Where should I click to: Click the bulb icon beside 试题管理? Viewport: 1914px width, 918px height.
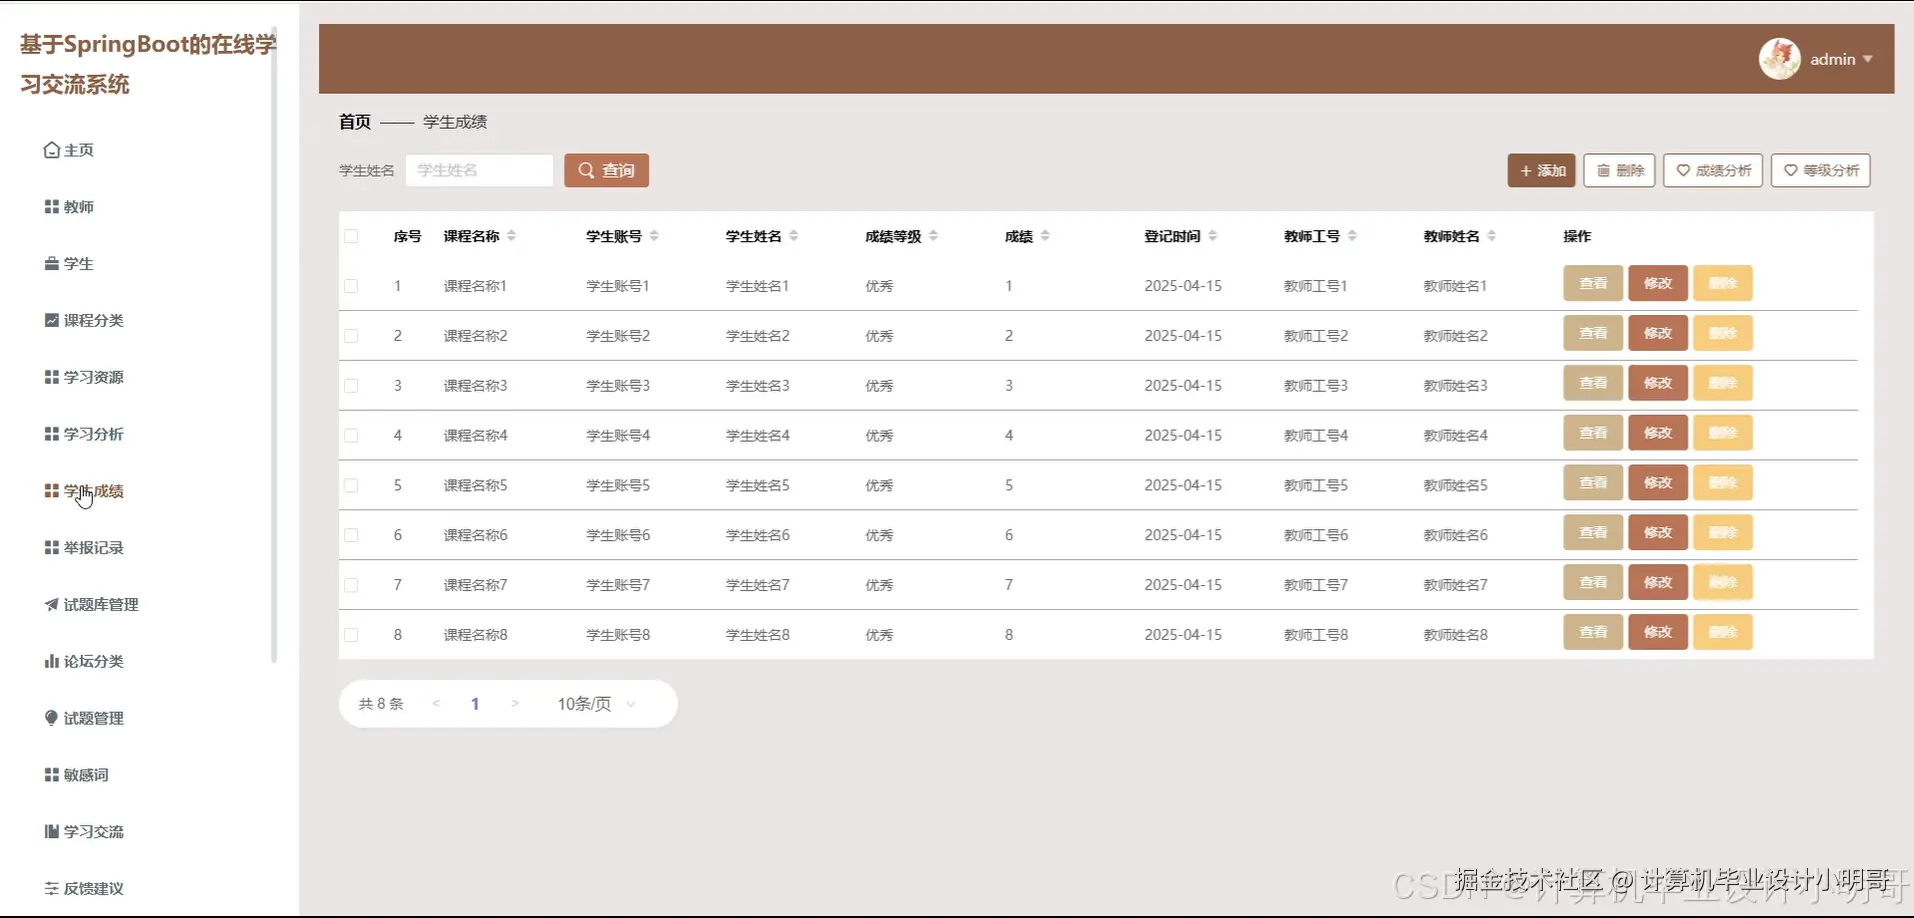[x=51, y=718]
